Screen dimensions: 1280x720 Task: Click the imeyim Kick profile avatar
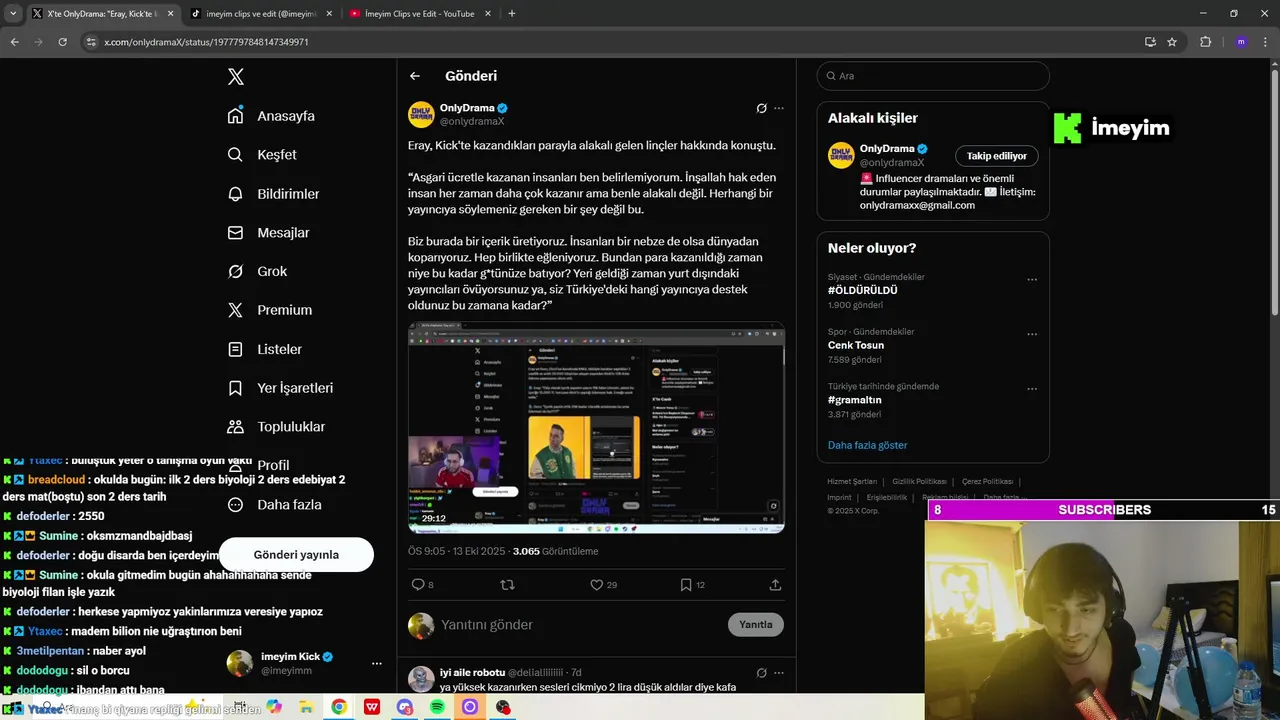click(x=240, y=663)
